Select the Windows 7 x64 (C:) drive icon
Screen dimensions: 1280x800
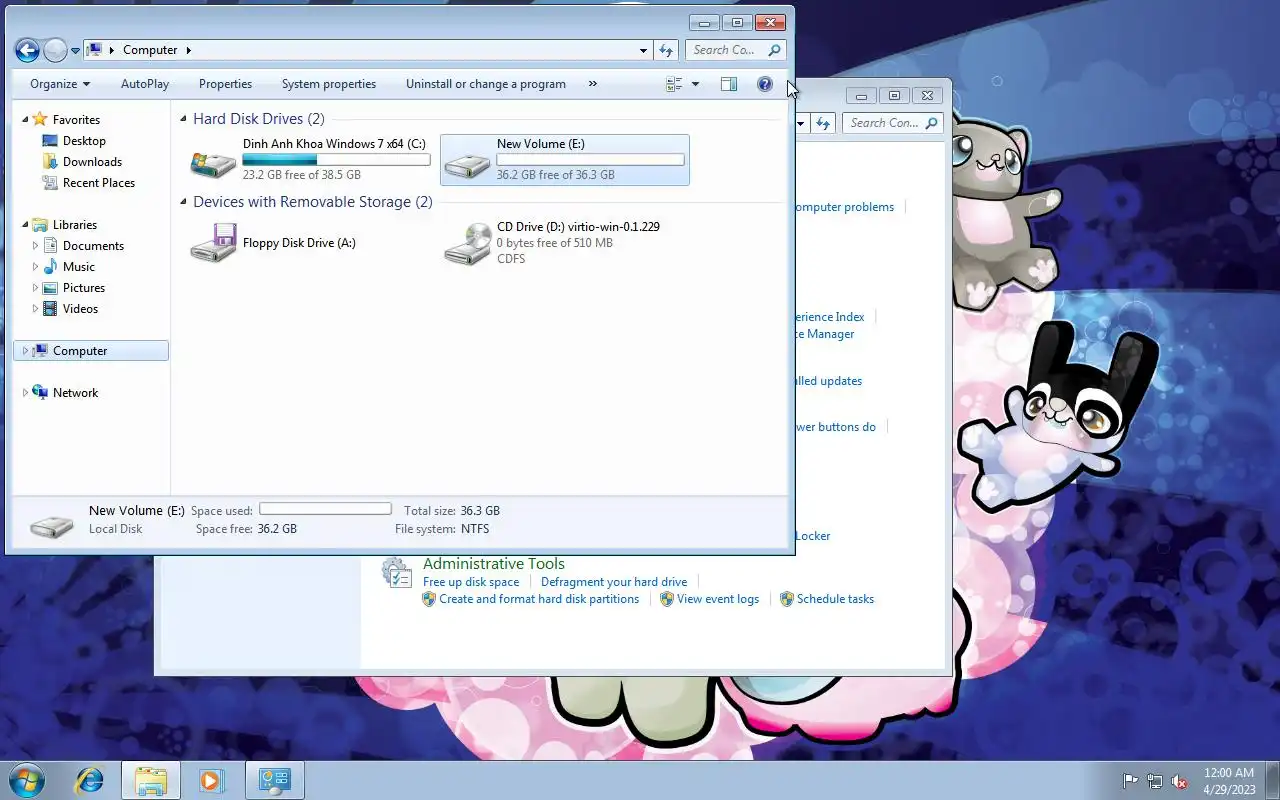(213, 162)
